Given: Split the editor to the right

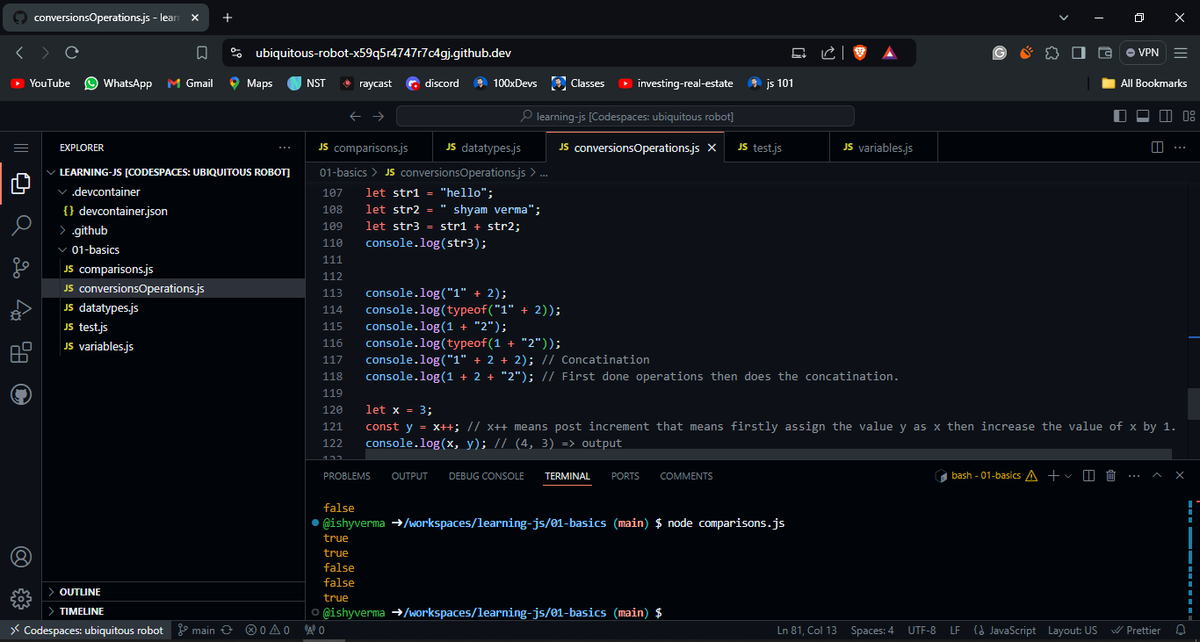Looking at the screenshot, I should (x=1157, y=147).
